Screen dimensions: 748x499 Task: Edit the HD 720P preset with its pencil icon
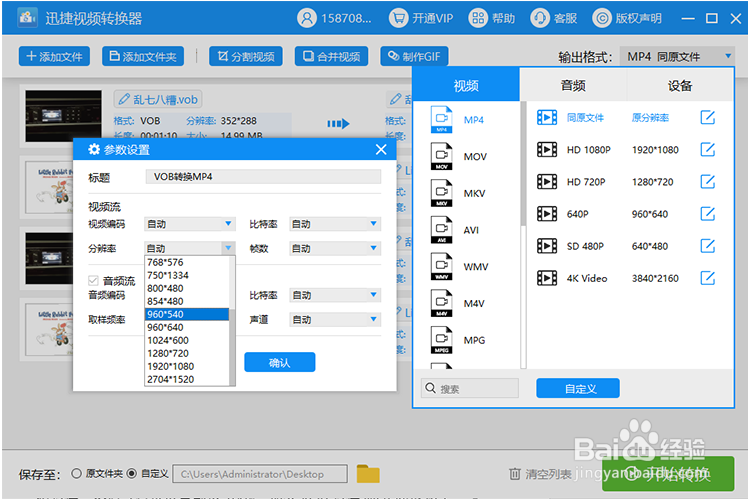point(707,182)
